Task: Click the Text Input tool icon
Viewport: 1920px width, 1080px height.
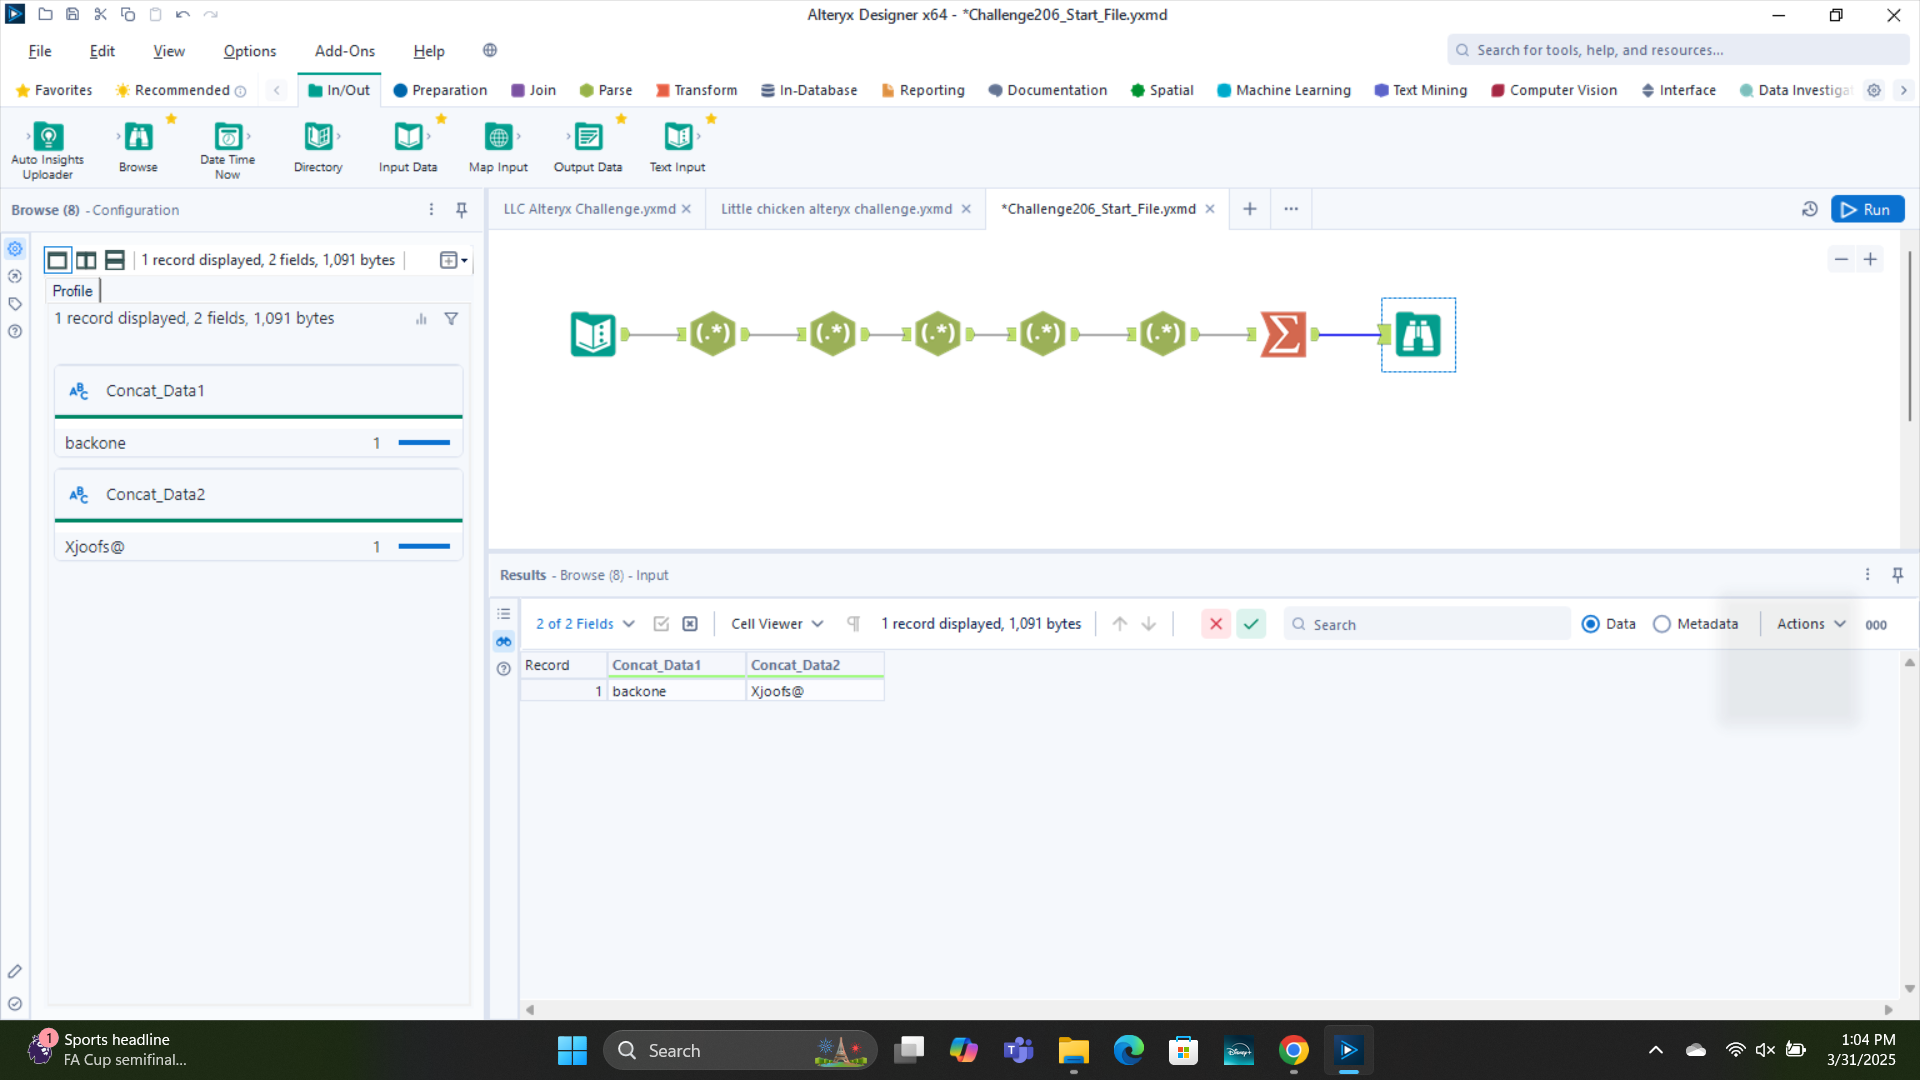Action: pyautogui.click(x=678, y=136)
